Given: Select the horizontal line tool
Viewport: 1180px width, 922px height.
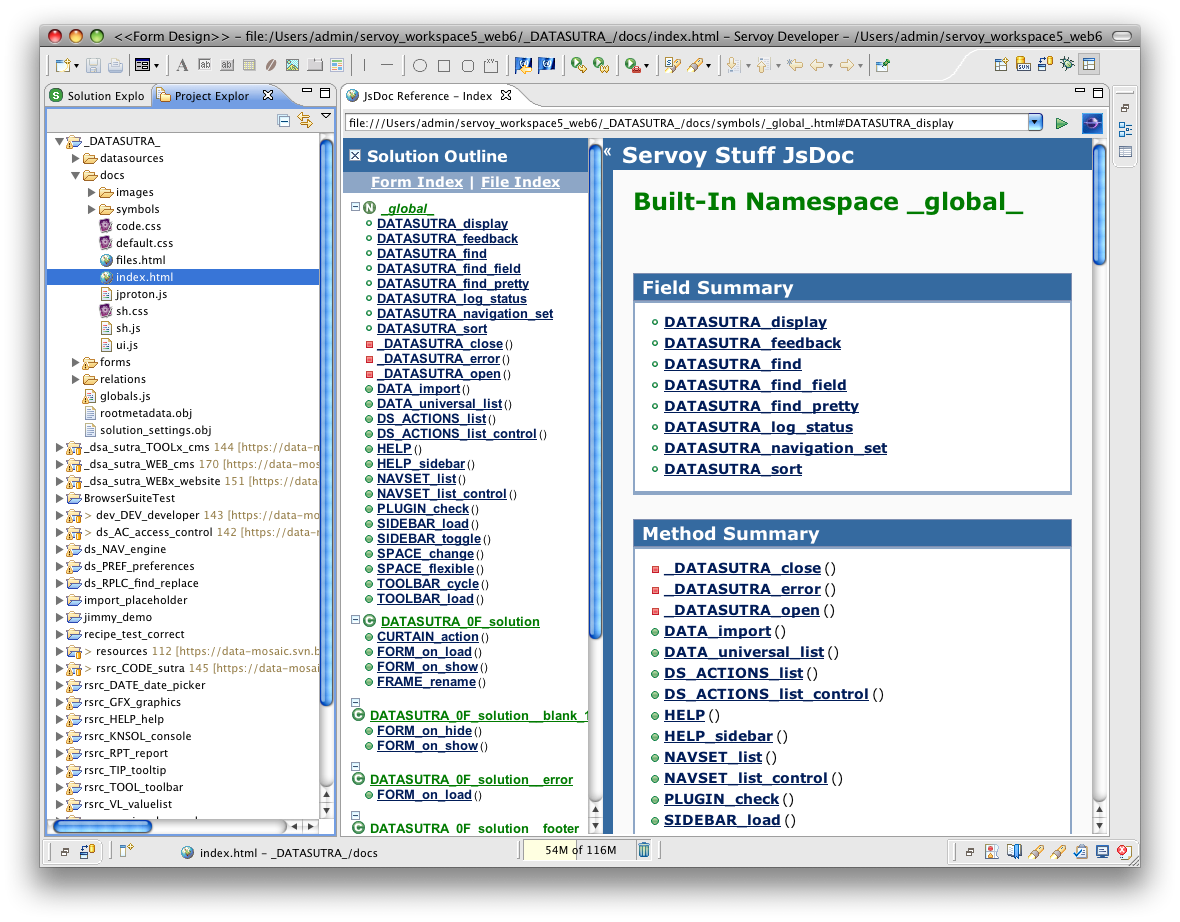Looking at the screenshot, I should (x=387, y=65).
